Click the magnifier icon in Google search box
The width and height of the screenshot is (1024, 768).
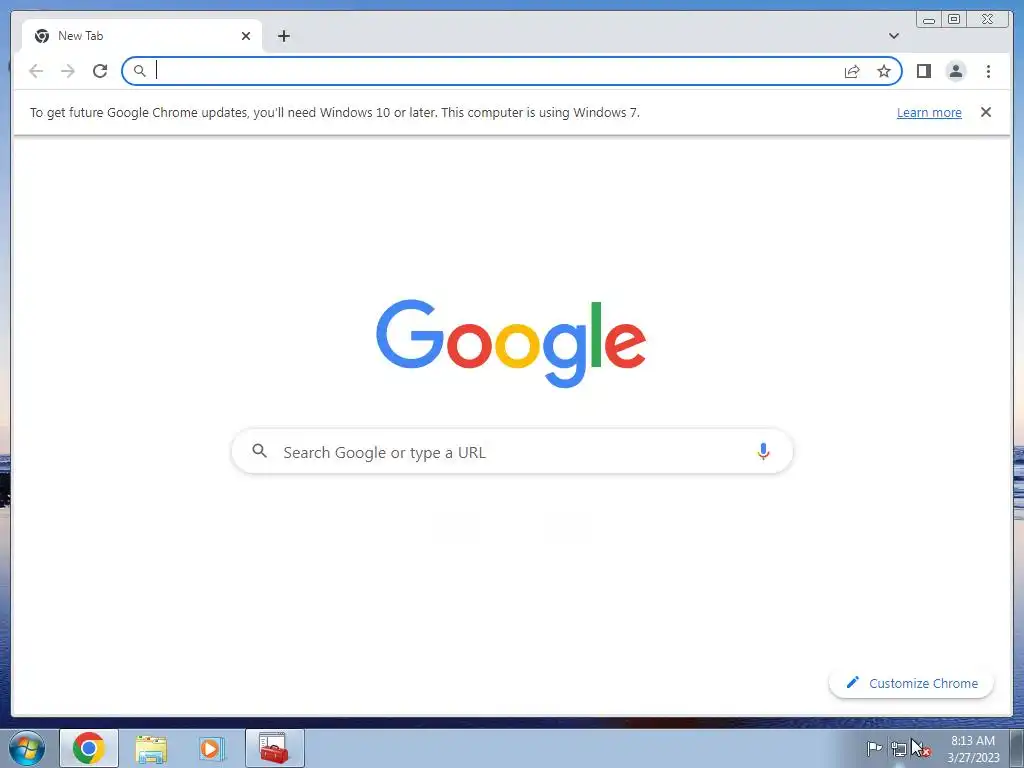coord(259,451)
